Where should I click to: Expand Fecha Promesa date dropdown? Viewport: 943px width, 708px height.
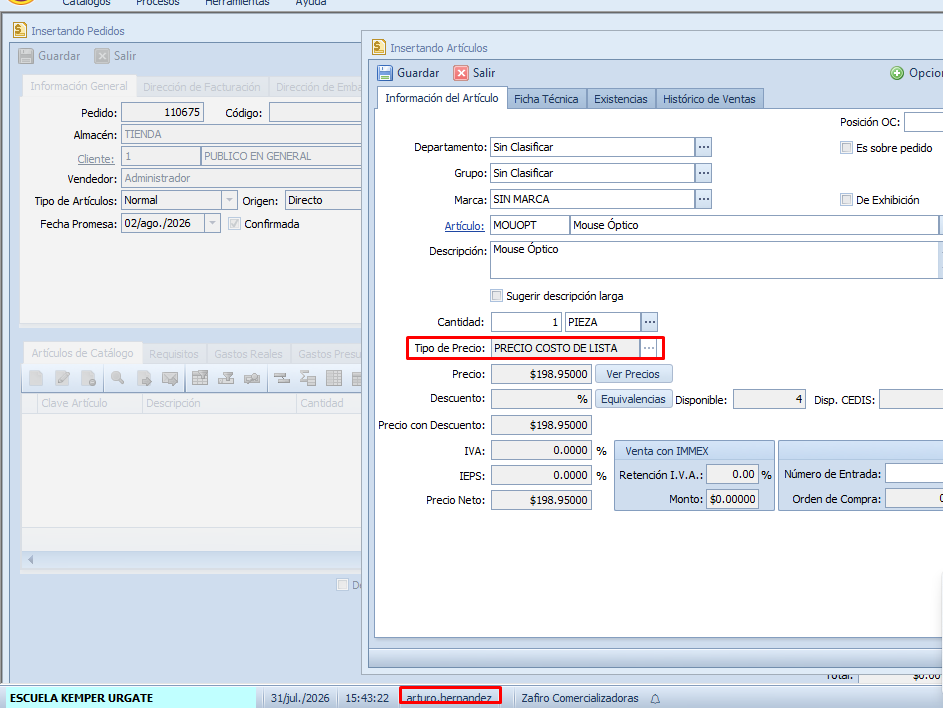(x=212, y=223)
